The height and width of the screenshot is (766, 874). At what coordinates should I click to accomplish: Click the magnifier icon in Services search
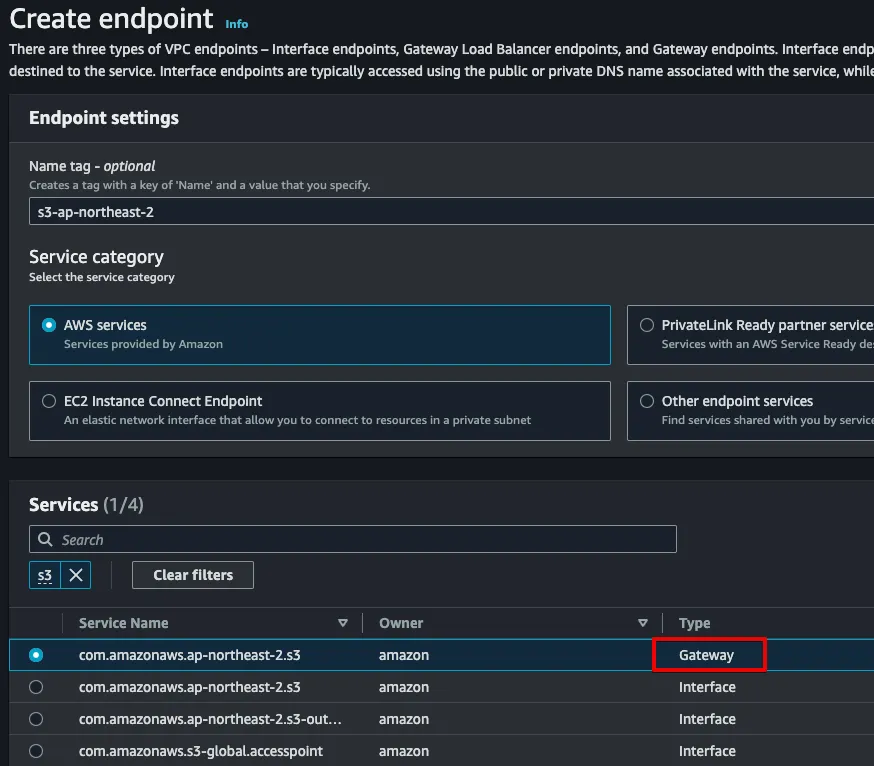[45, 539]
